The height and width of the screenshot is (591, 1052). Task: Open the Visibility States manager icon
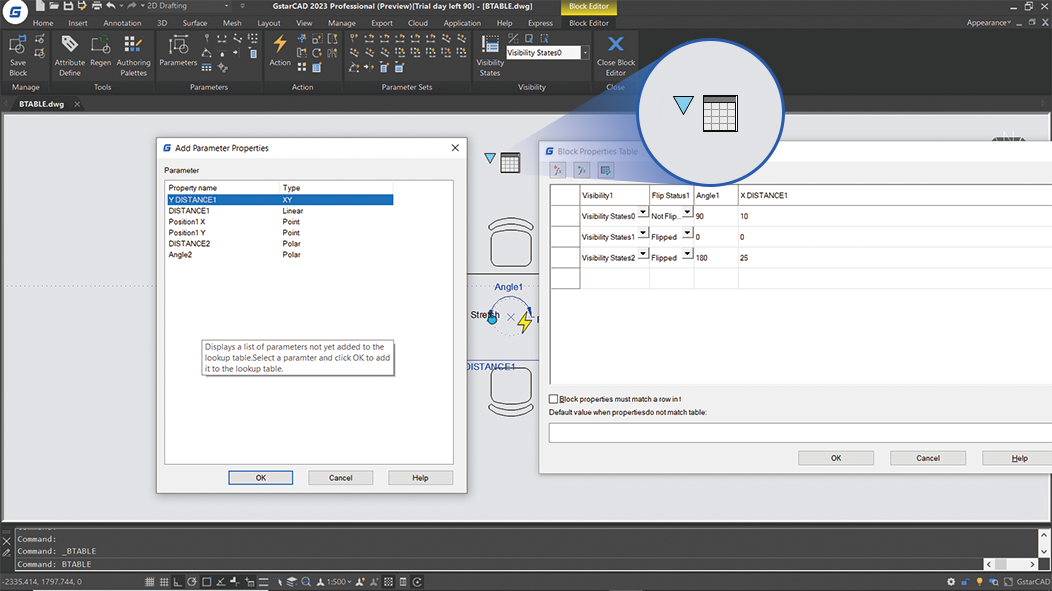(490, 45)
